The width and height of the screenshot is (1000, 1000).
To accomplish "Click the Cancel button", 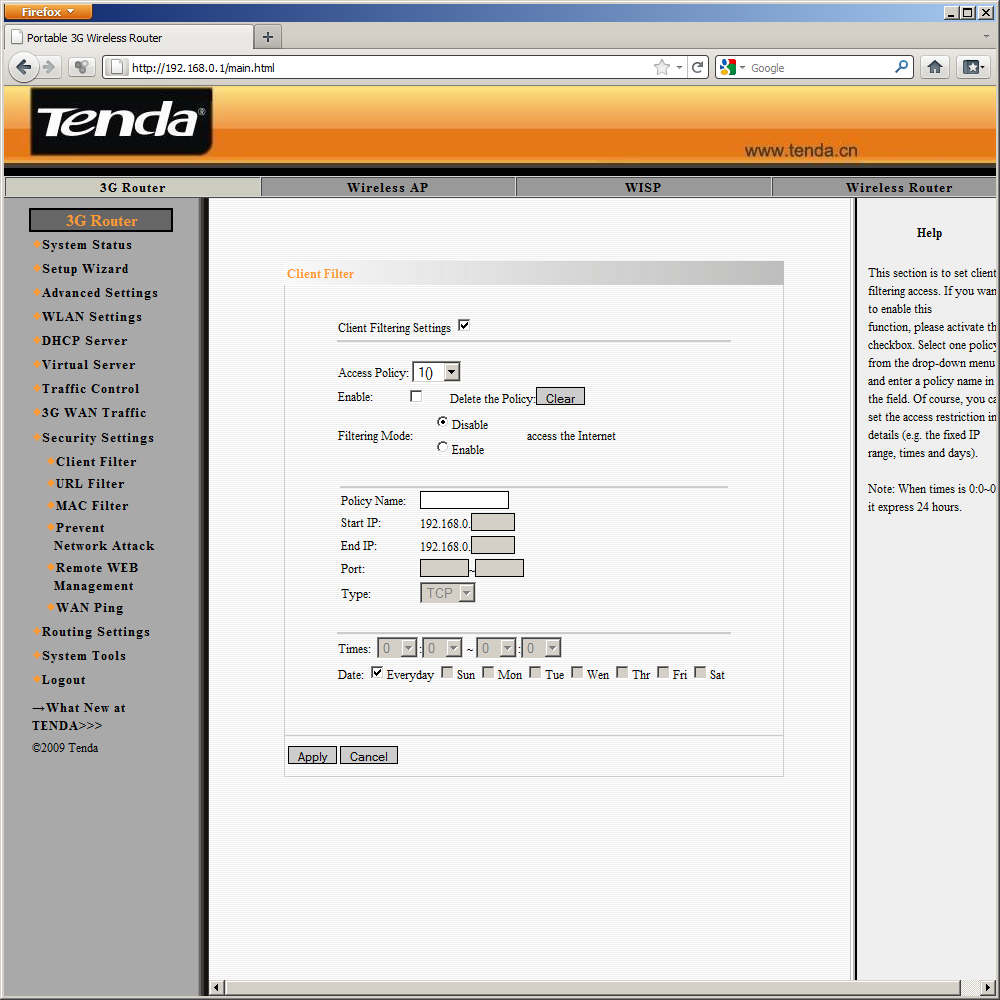I will point(369,756).
